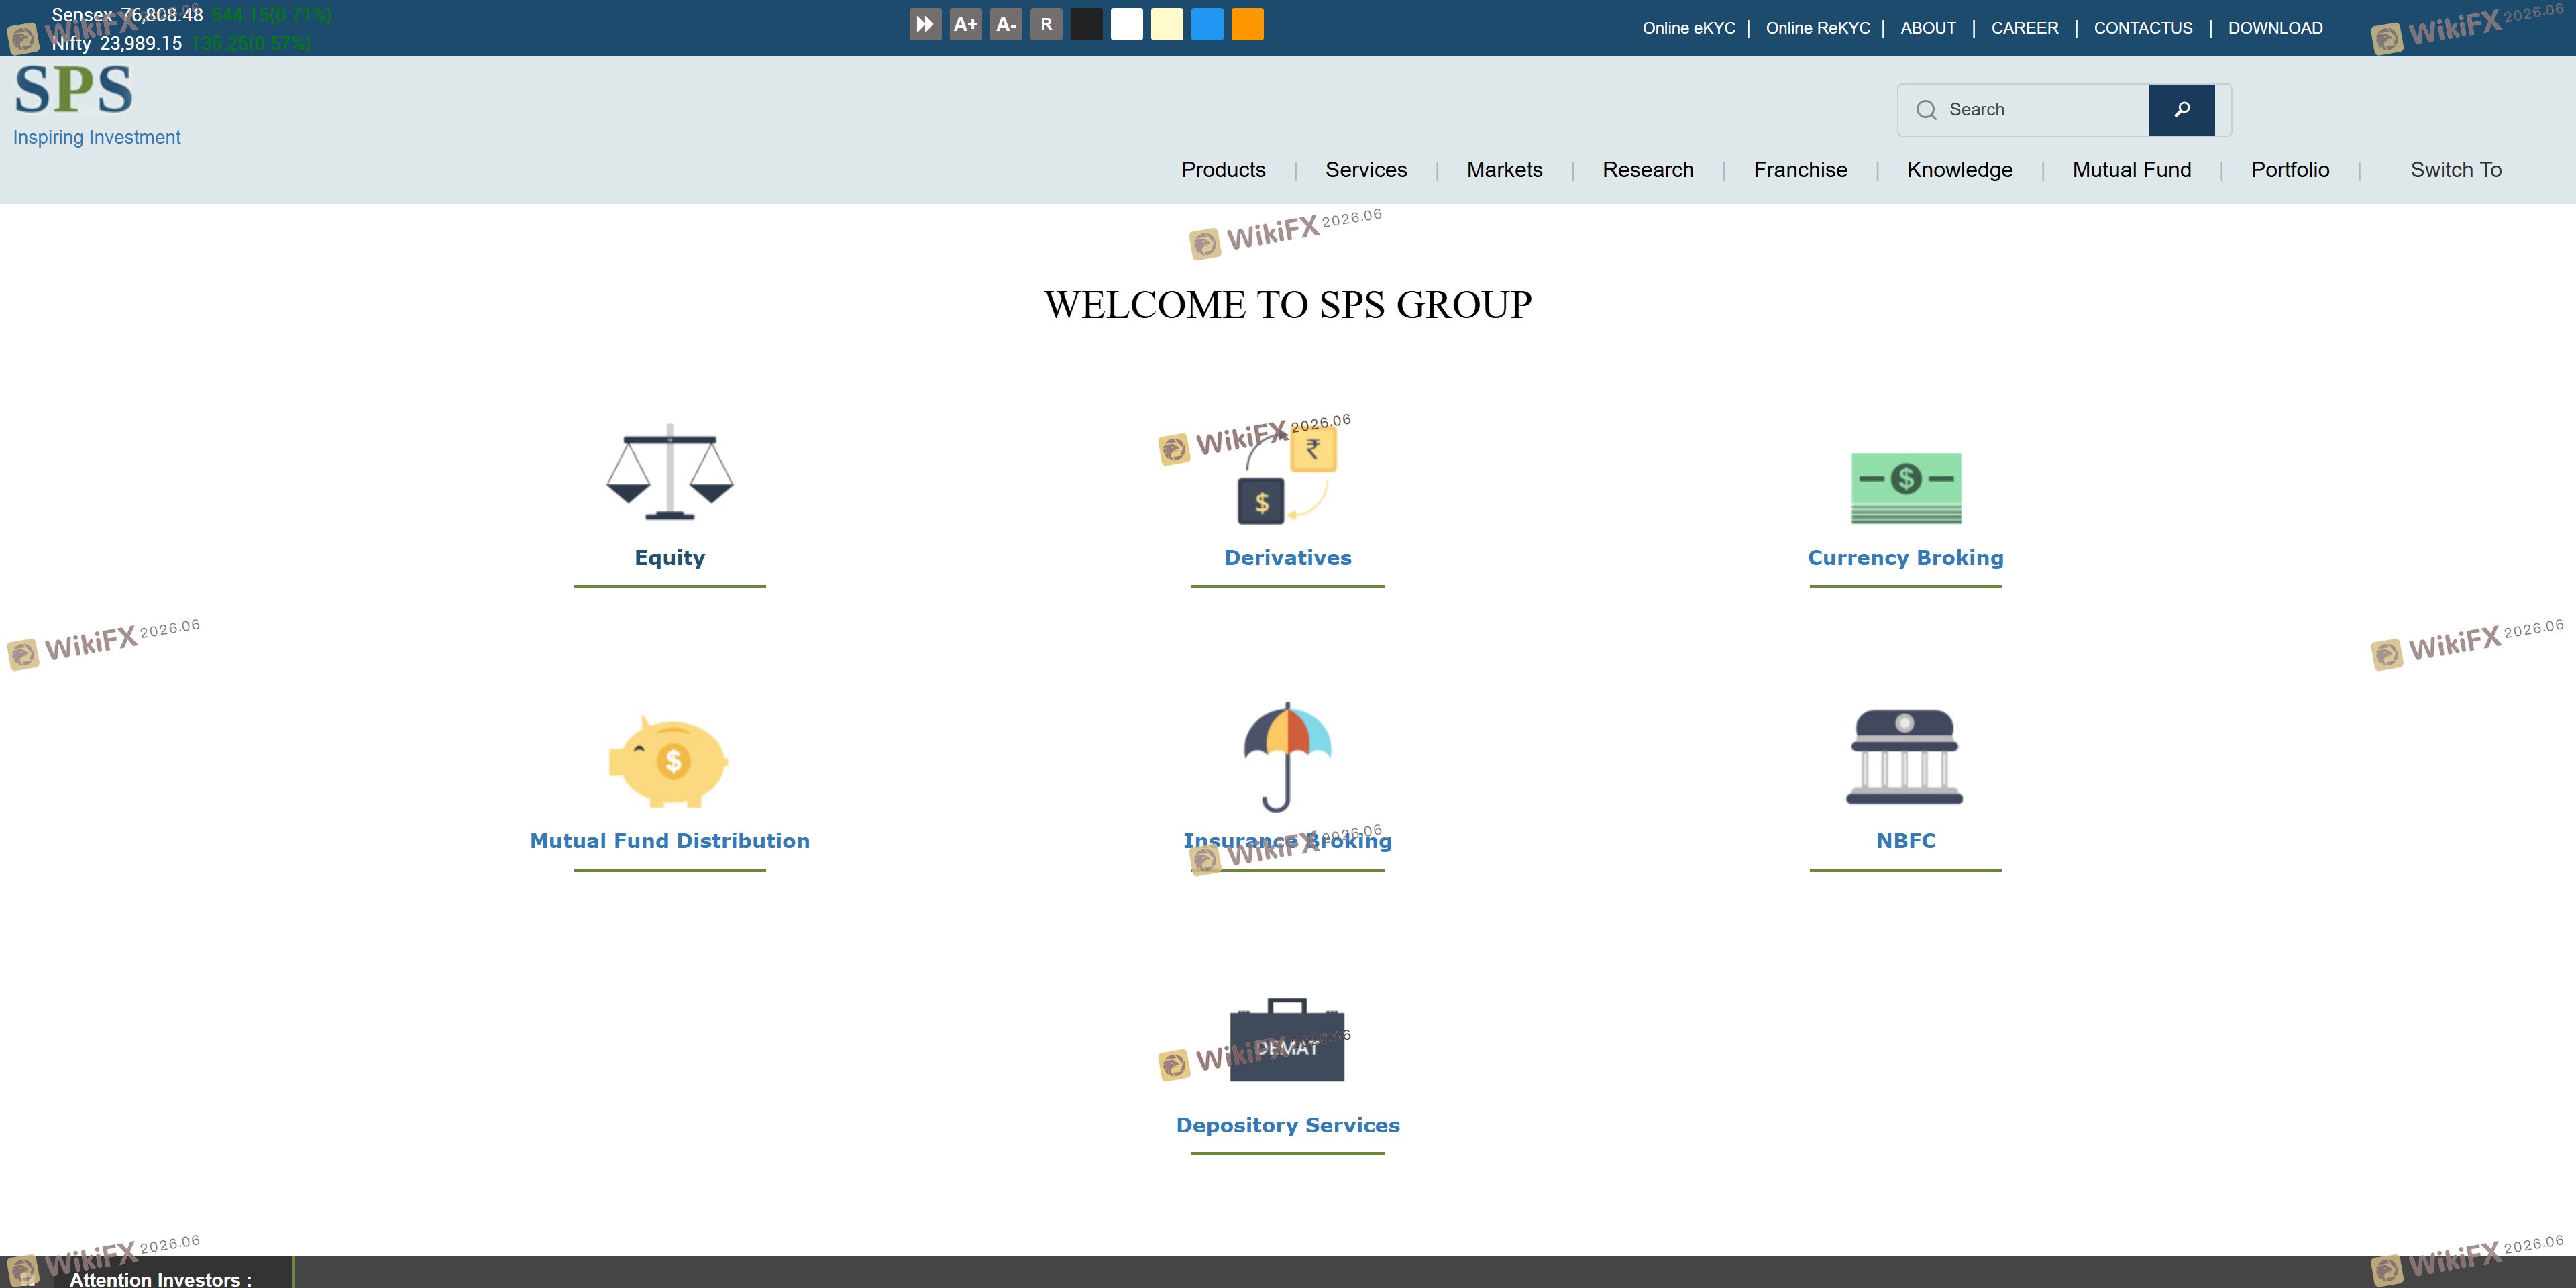Screen dimensions: 2576x1288
Task: Select the cream color theme swatch
Action: (x=1167, y=24)
